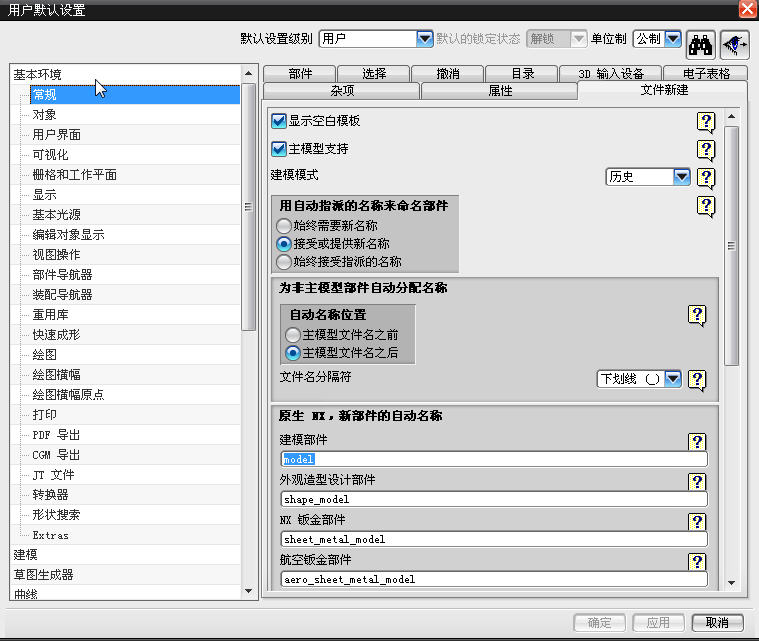This screenshot has height=641, width=759.
Task: Toggle 显示空白模板 checkbox
Action: (x=279, y=121)
